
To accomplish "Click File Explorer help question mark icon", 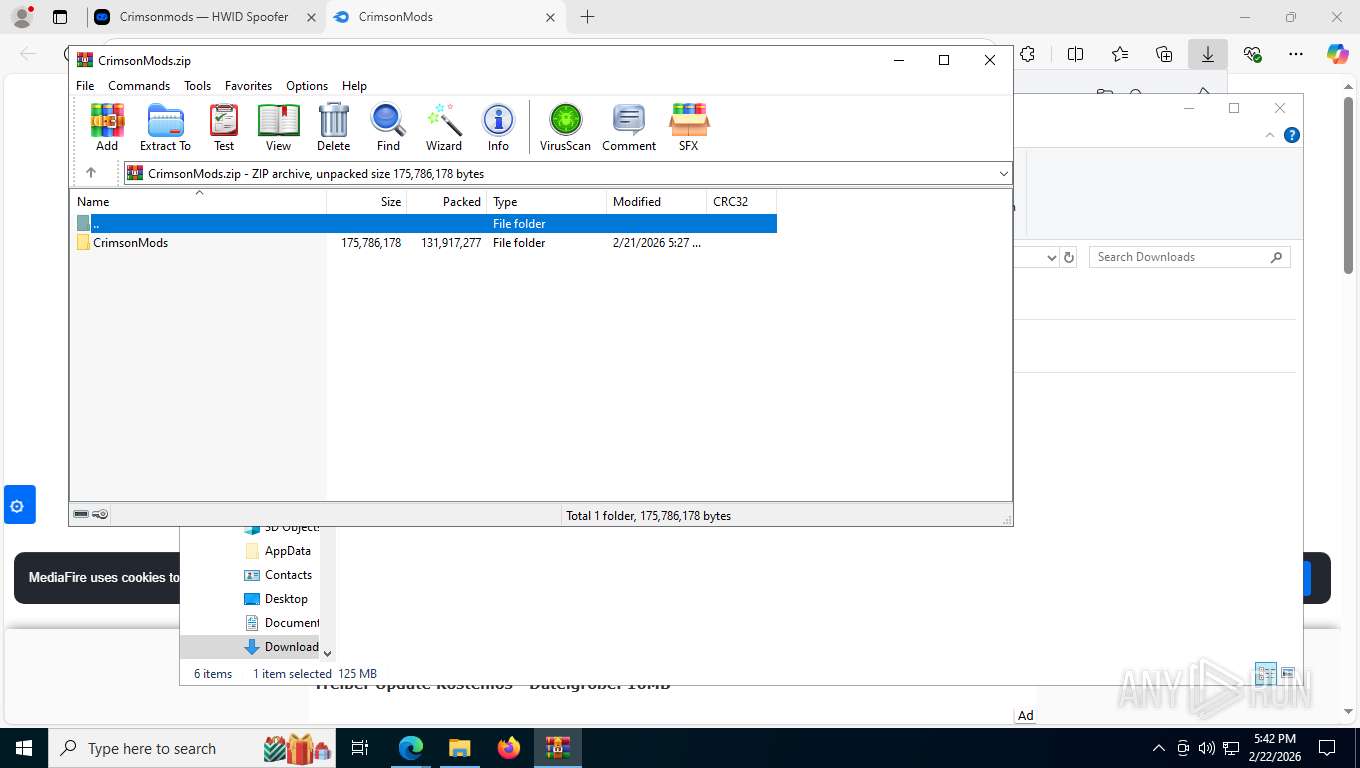I will (1292, 135).
